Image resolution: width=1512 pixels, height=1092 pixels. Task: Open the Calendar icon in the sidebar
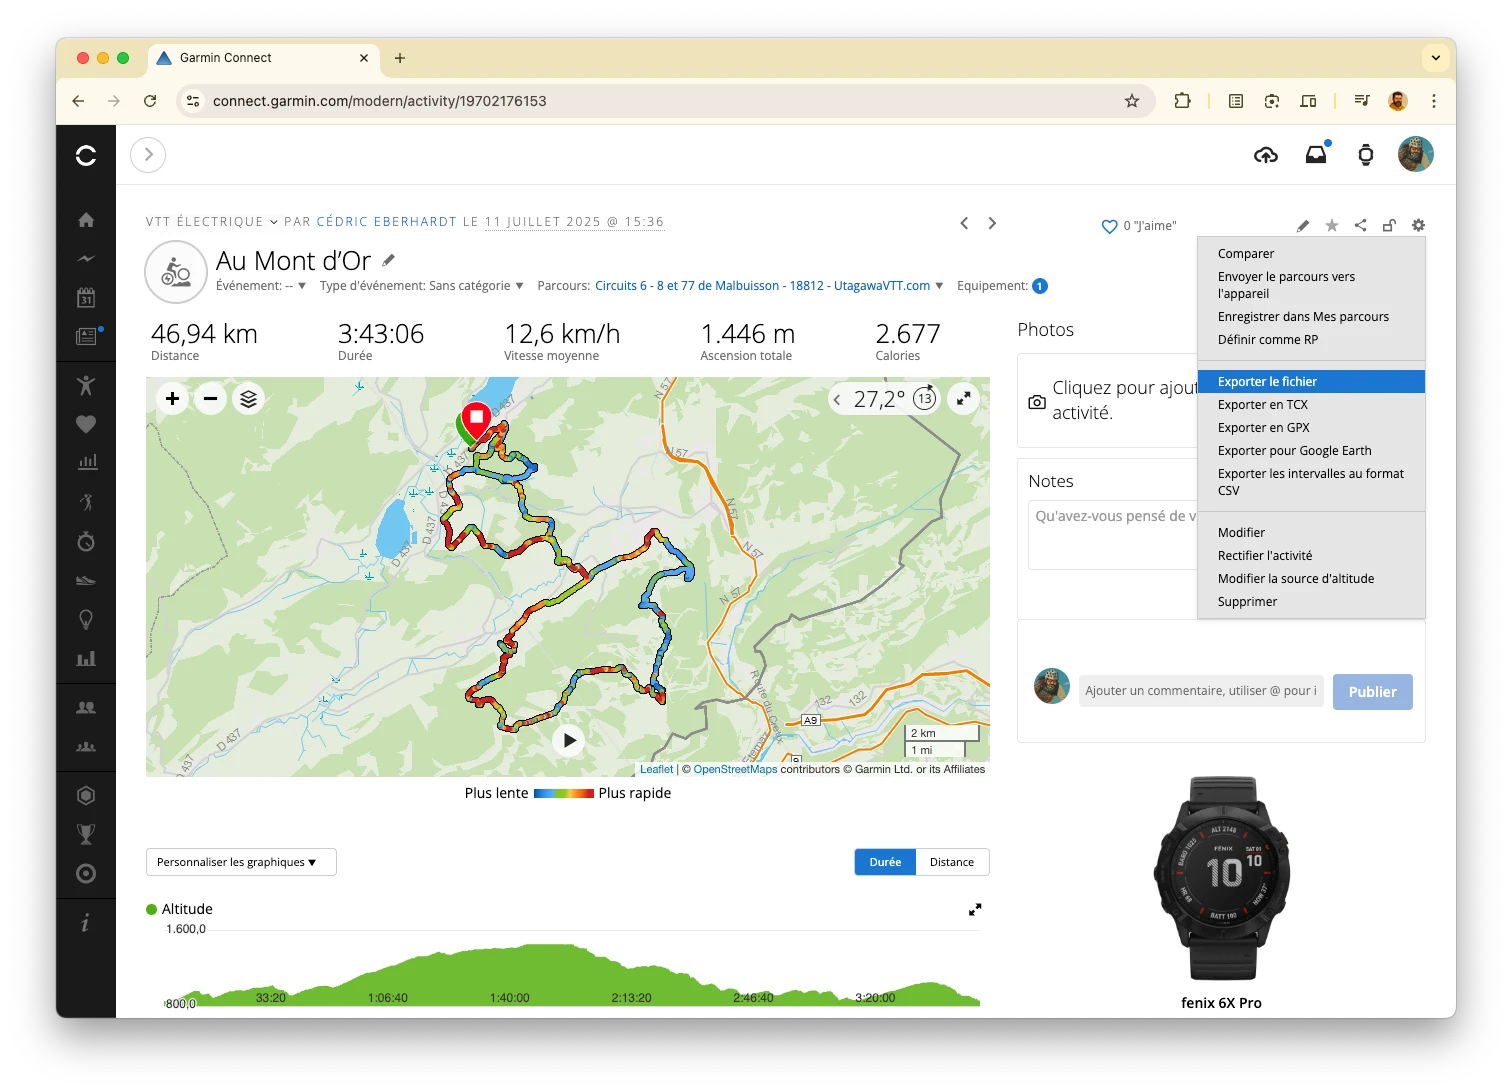click(x=86, y=298)
